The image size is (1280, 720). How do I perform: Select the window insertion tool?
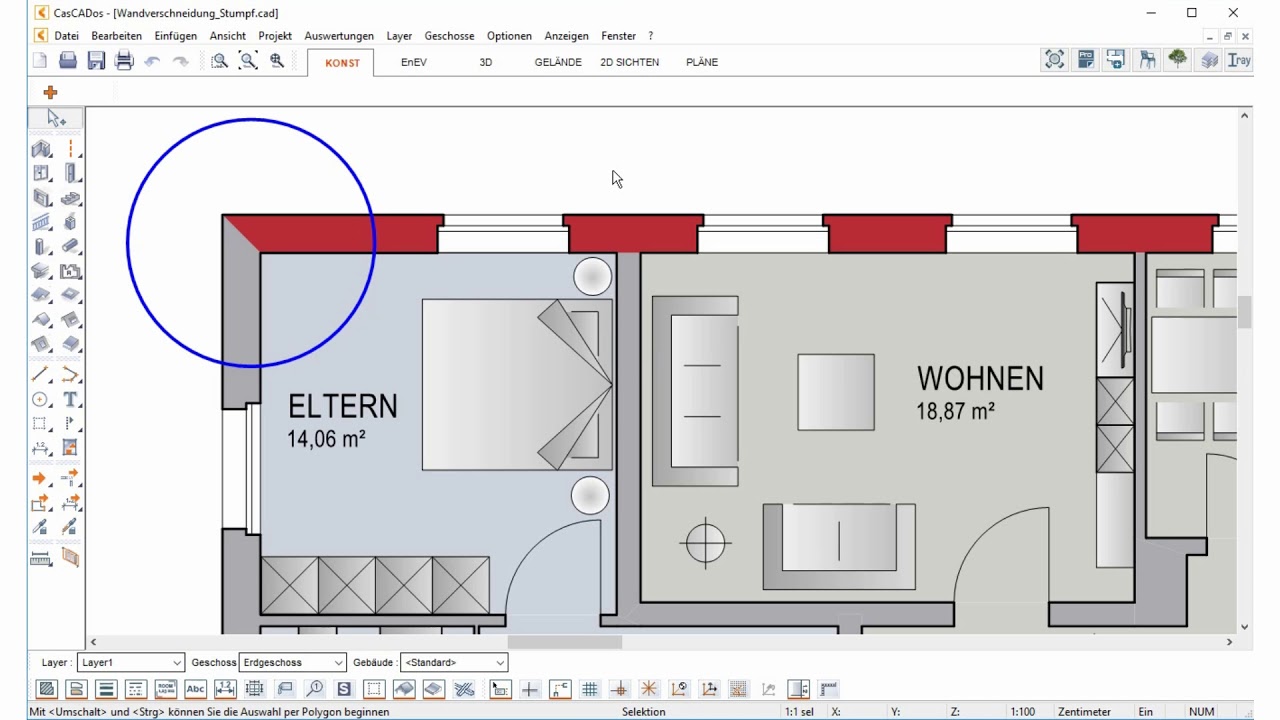pyautogui.click(x=41, y=174)
